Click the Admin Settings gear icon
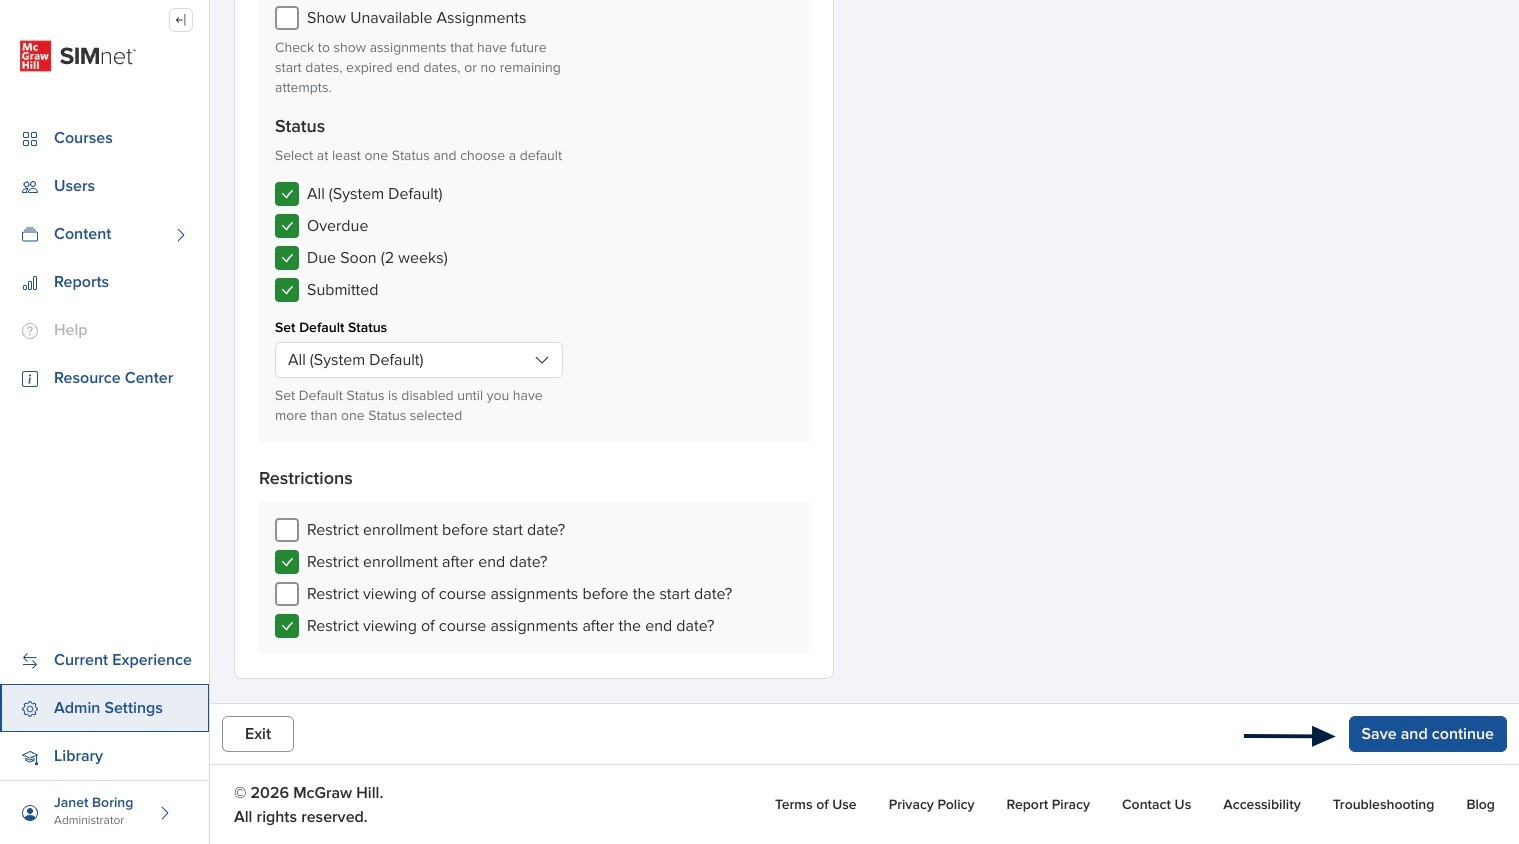Screen dimensions: 1519x844 pyautogui.click(x=30, y=709)
